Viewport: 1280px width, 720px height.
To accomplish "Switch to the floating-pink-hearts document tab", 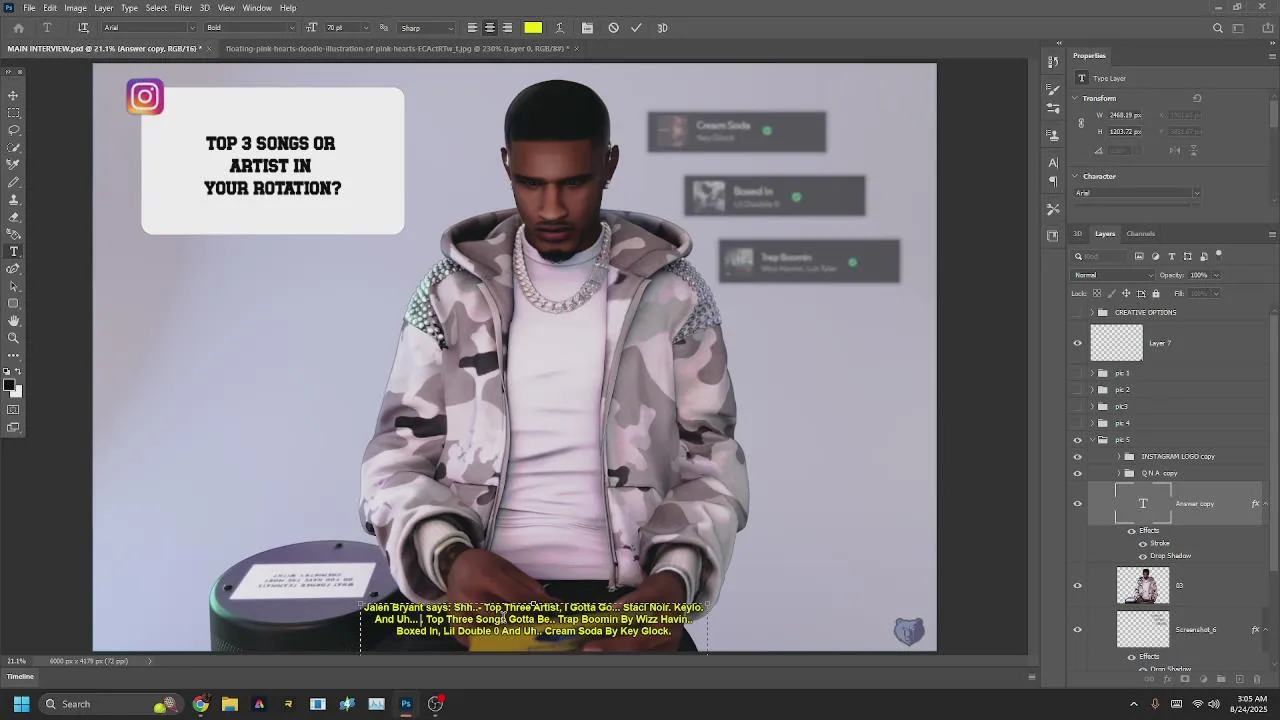I will pos(397,48).
